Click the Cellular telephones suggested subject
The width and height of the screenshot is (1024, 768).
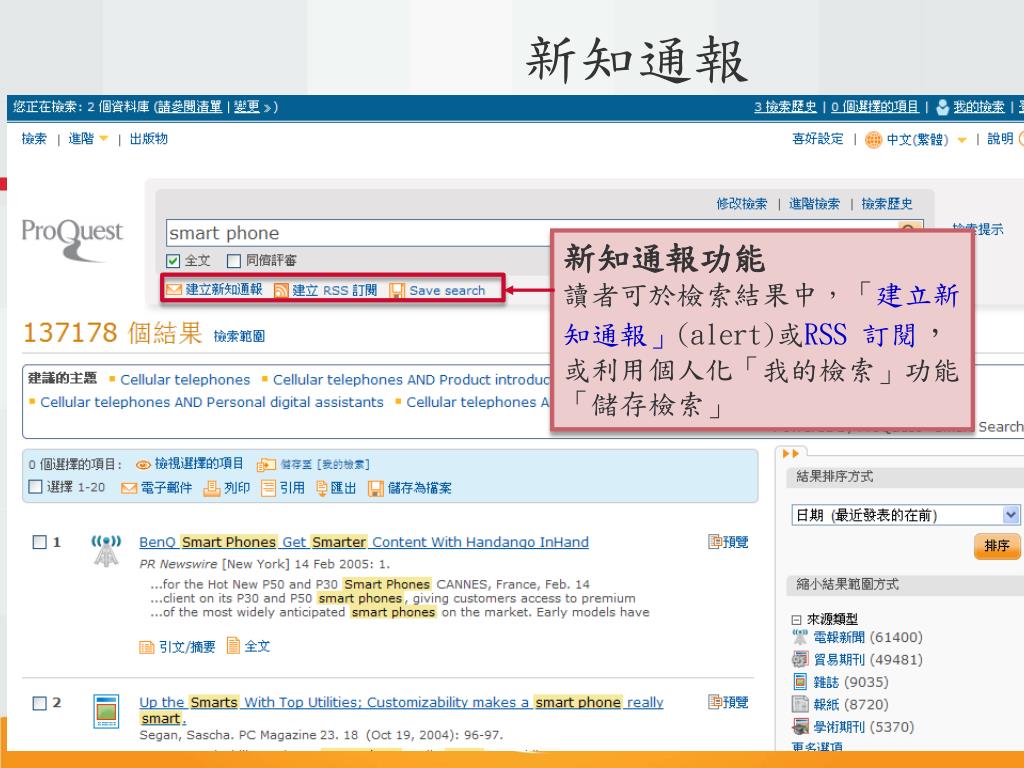(185, 379)
